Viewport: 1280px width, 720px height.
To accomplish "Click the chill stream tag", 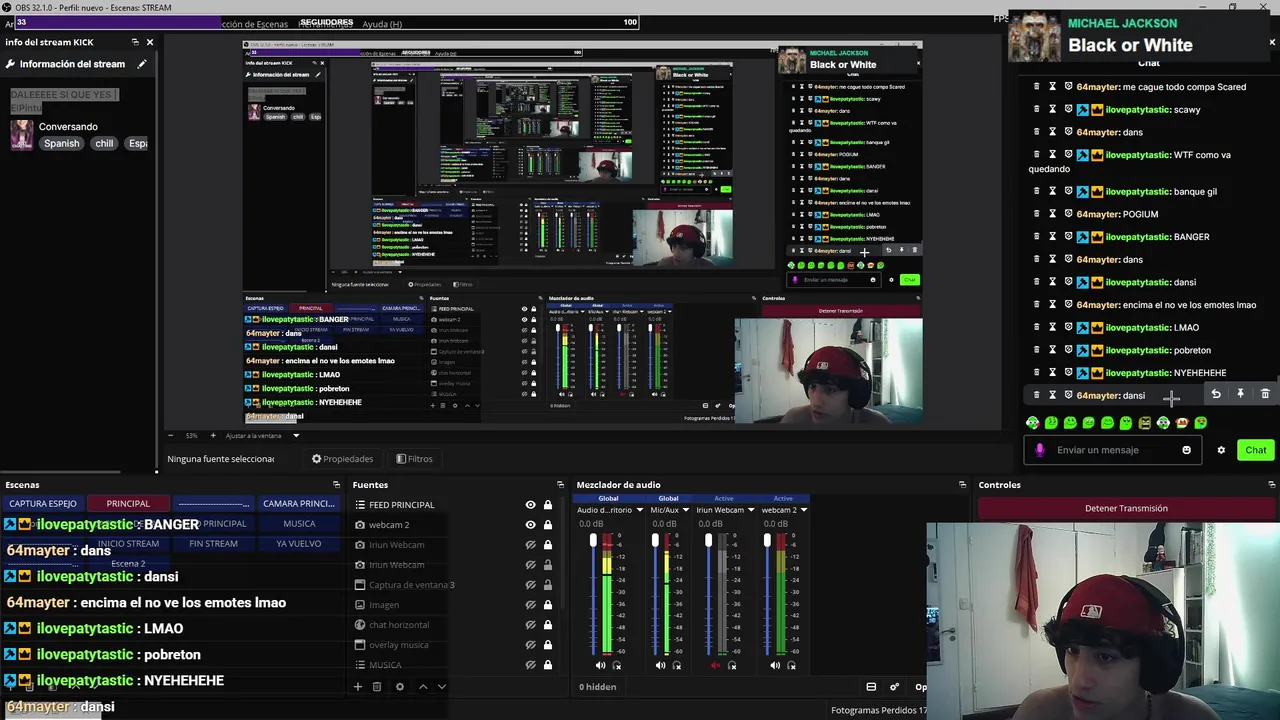I will point(104,143).
